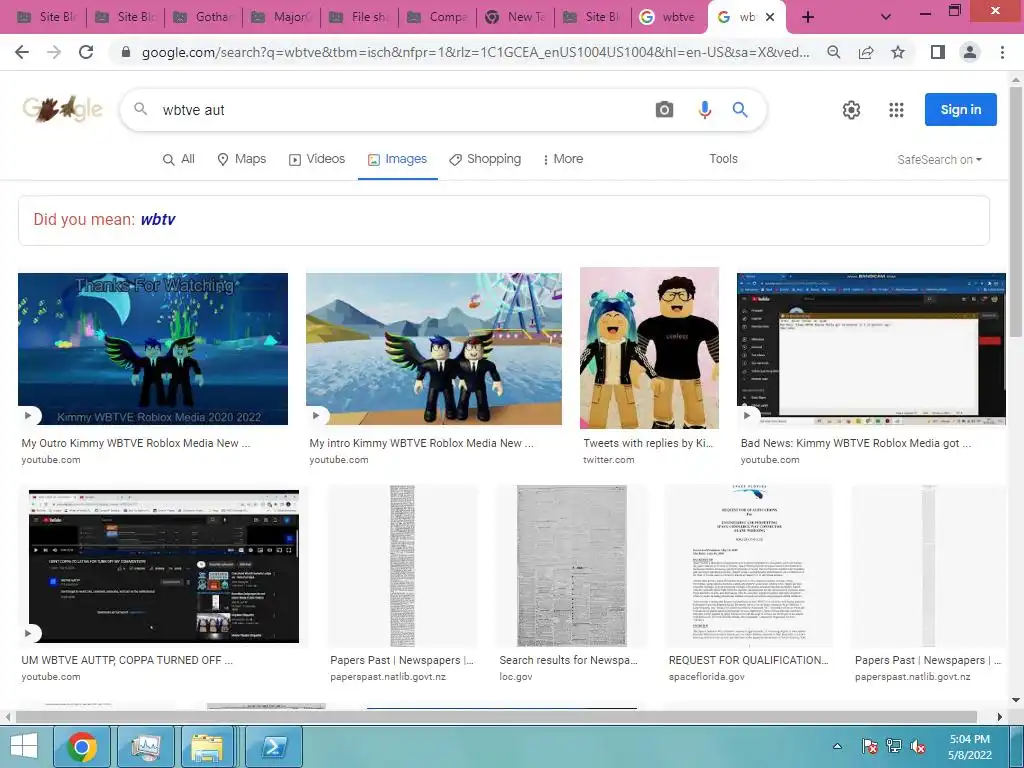
Task: Open the Chrome profile avatar
Action: (970, 52)
